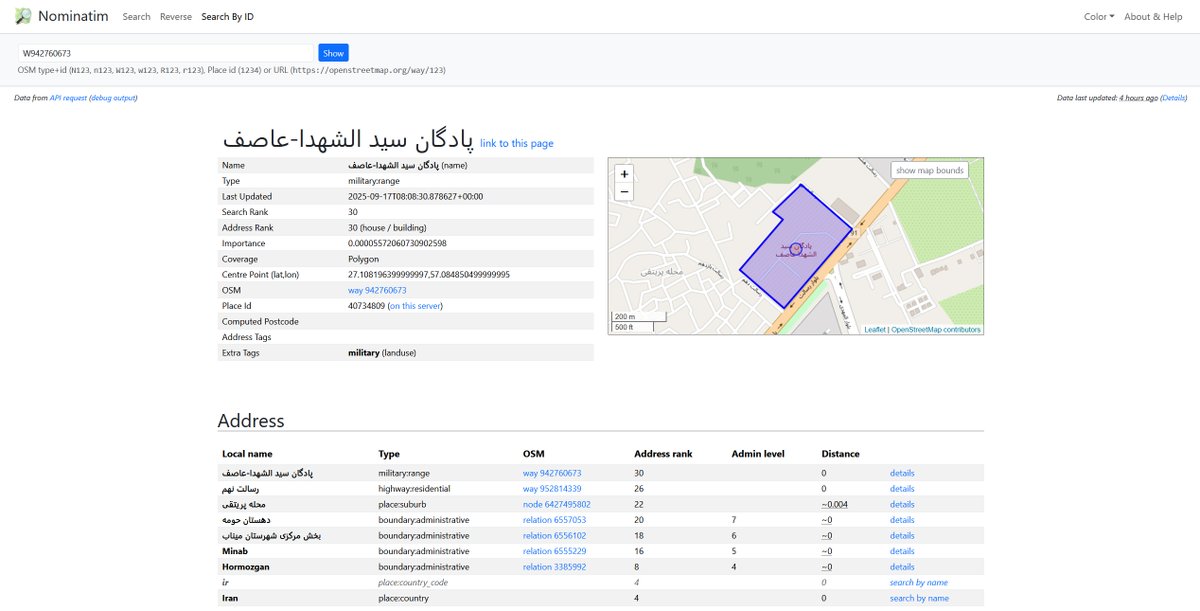
Task: Click the Nominatim logo icon
Action: pyautogui.click(x=23, y=16)
